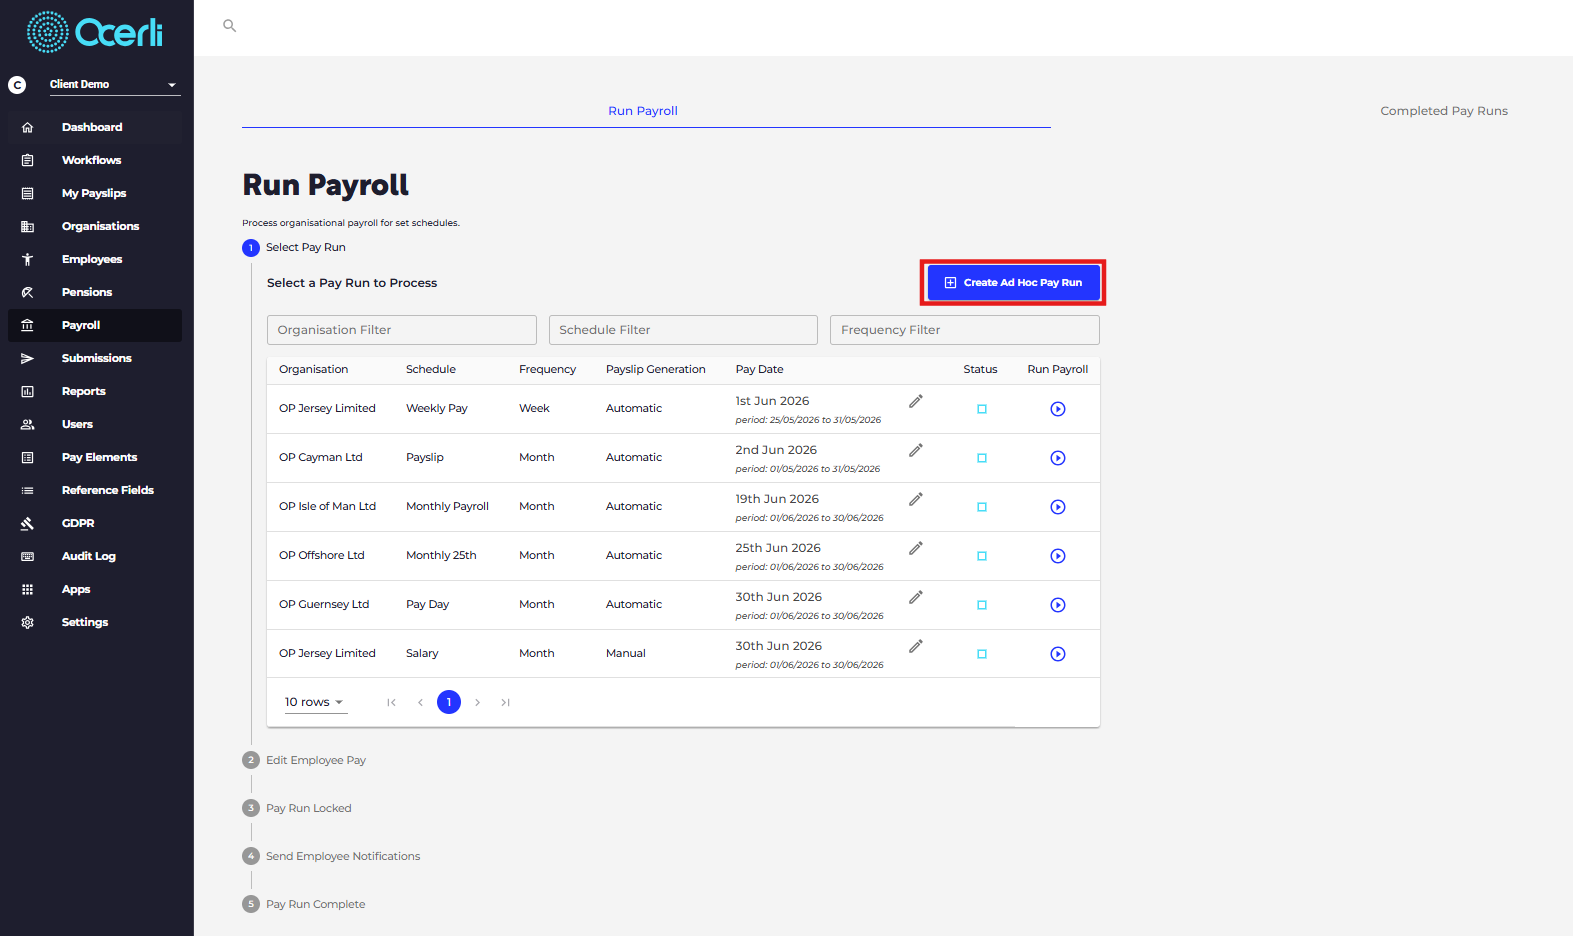Edit pay date for OP Isle of Man Ltd

pyautogui.click(x=915, y=499)
